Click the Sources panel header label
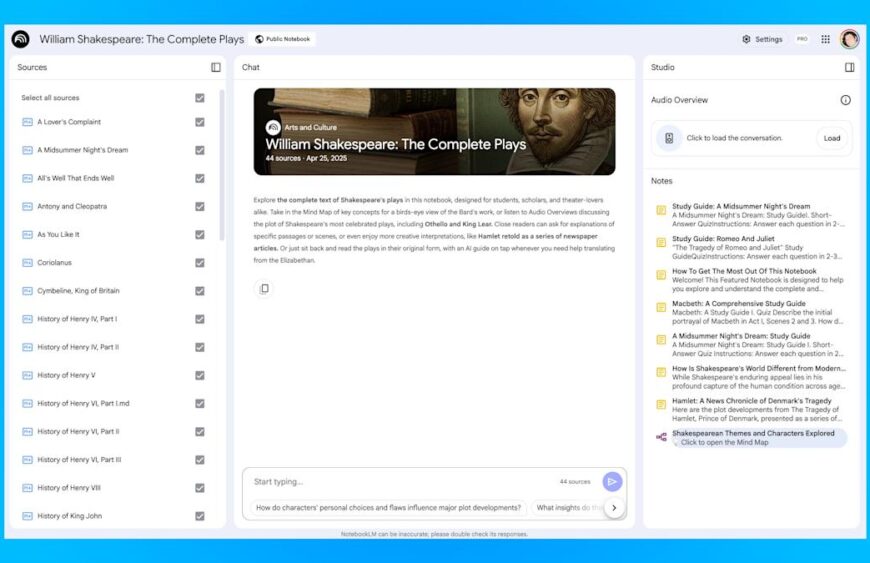The height and width of the screenshot is (563, 870). [32, 67]
